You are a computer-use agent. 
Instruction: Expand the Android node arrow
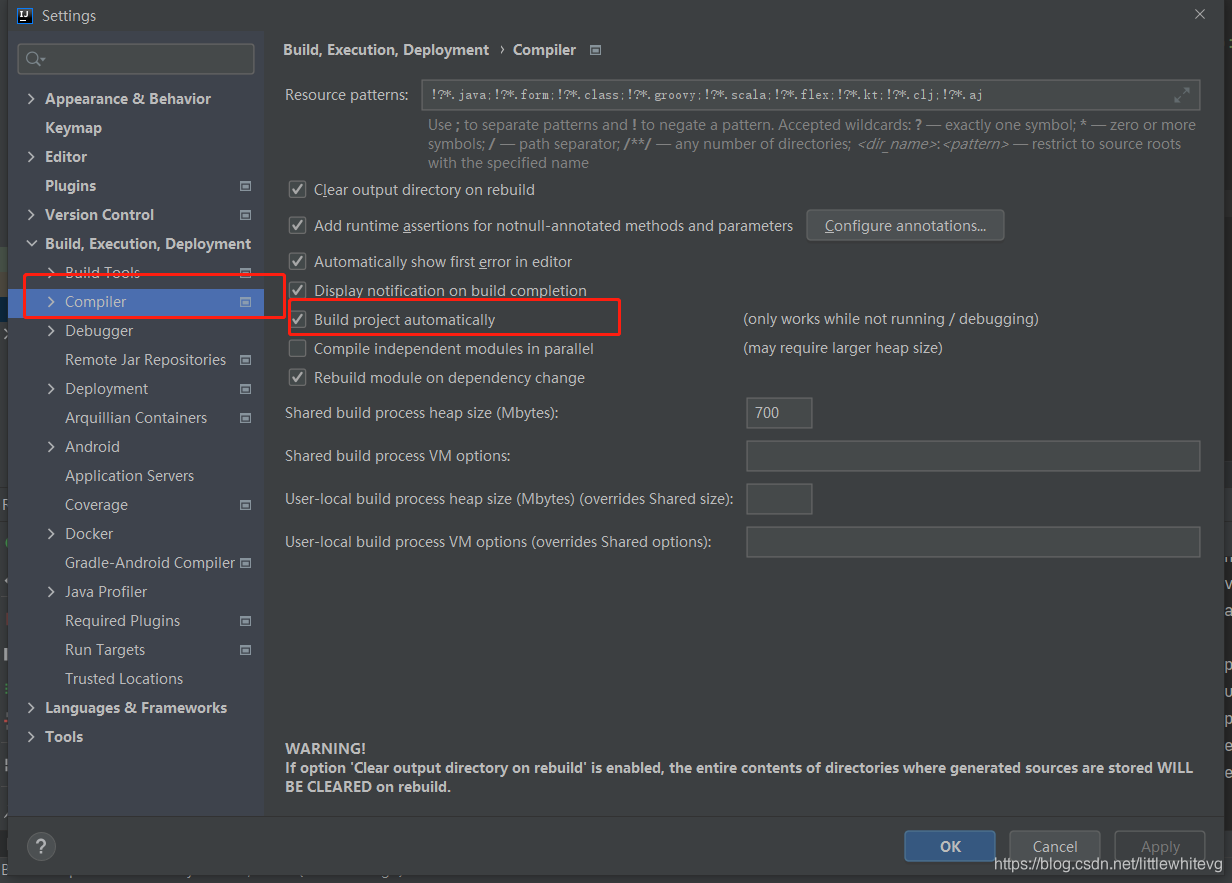[51, 447]
